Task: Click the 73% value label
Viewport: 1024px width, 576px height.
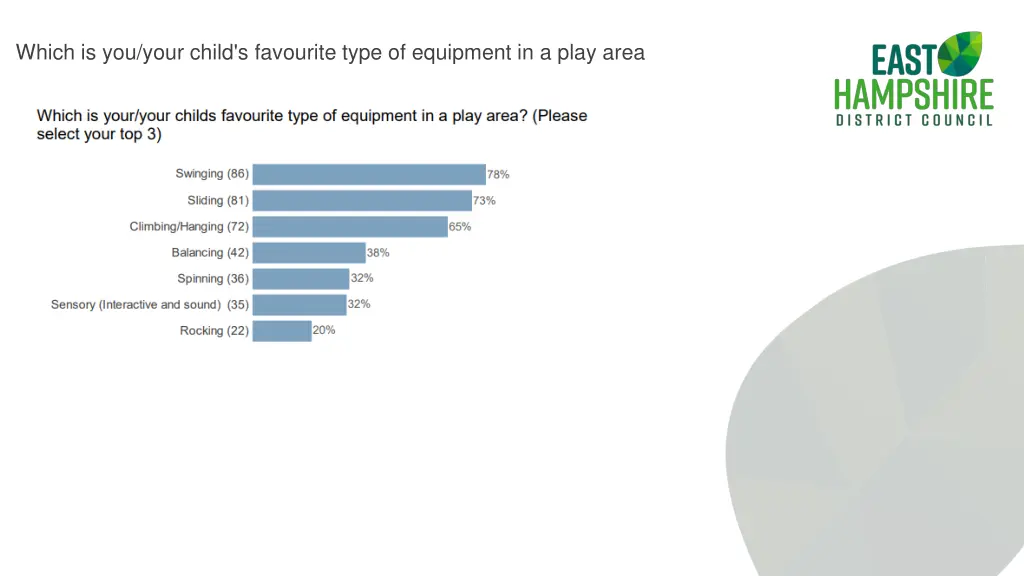Action: click(485, 200)
